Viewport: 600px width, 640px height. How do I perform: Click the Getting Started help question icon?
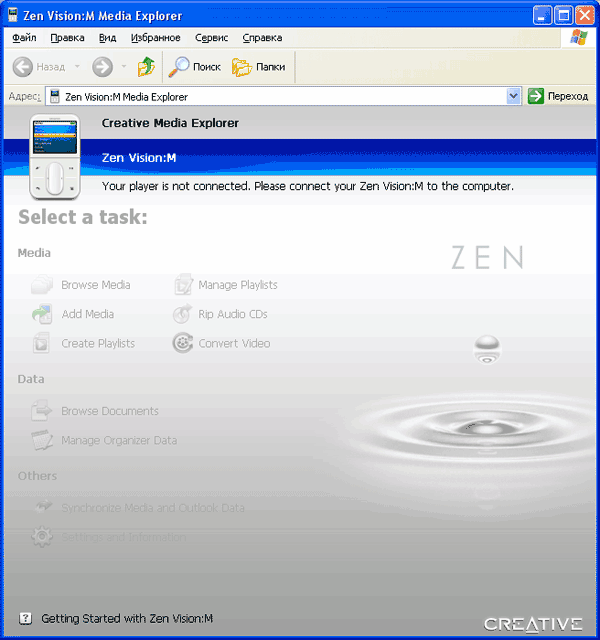(25, 618)
